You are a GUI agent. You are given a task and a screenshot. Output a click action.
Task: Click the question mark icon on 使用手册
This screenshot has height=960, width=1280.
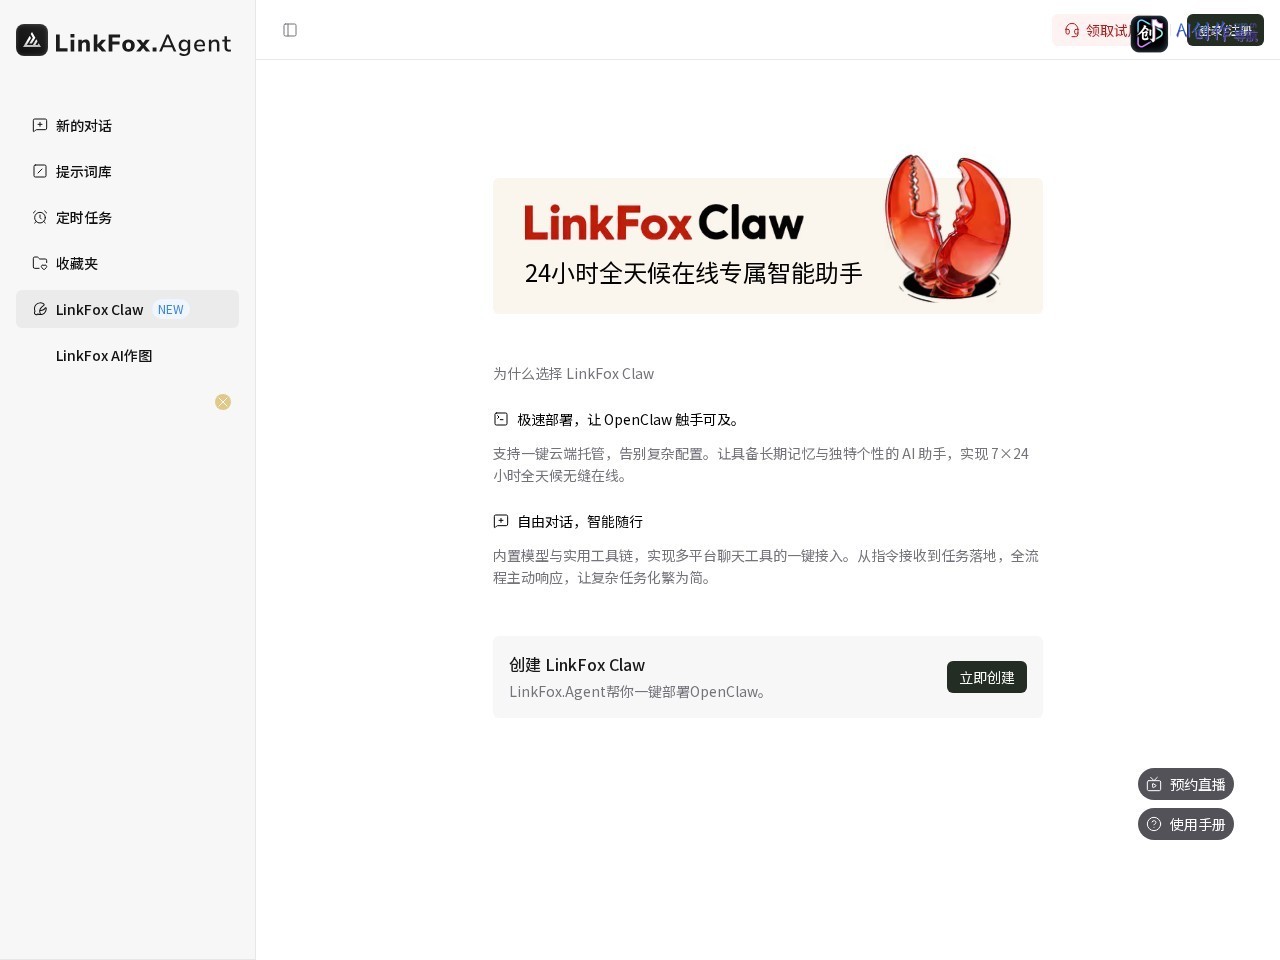[1154, 824]
